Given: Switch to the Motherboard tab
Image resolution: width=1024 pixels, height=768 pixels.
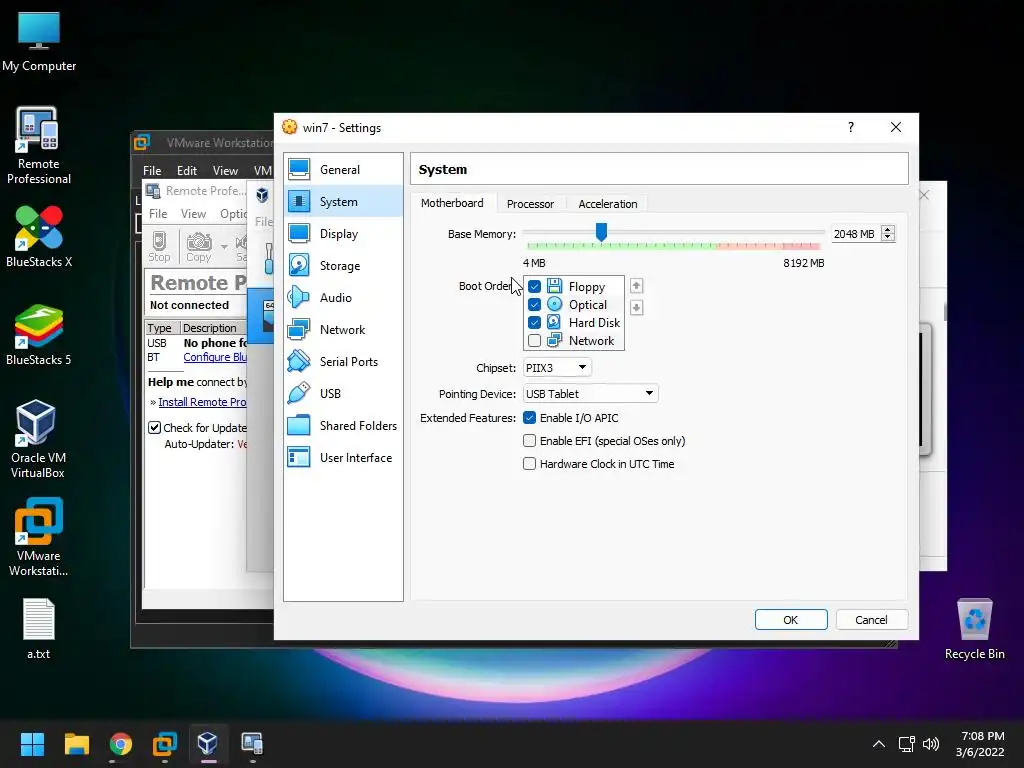Looking at the screenshot, I should coord(452,203).
